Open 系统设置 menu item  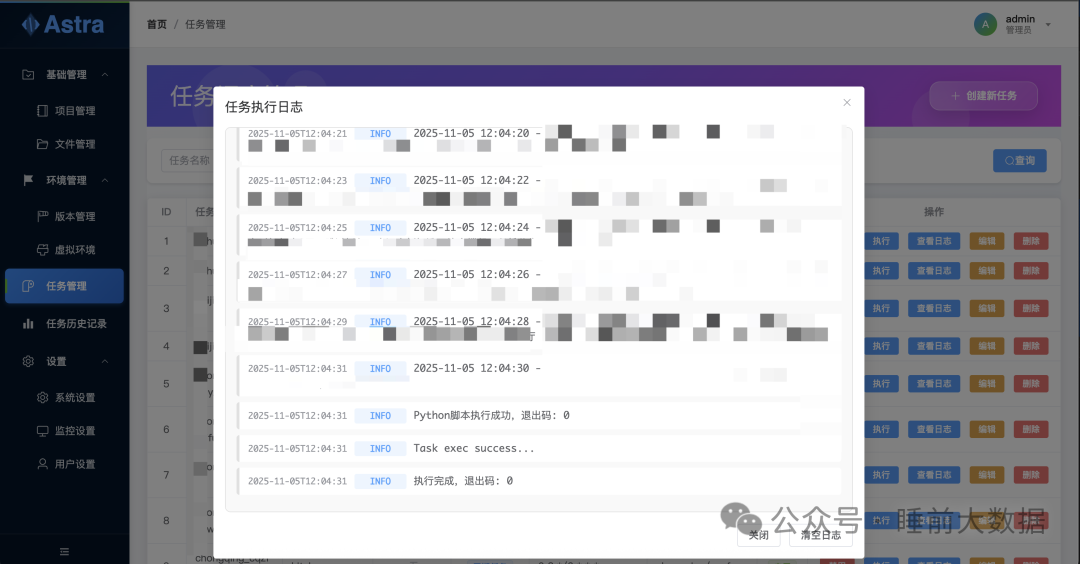coord(64,397)
